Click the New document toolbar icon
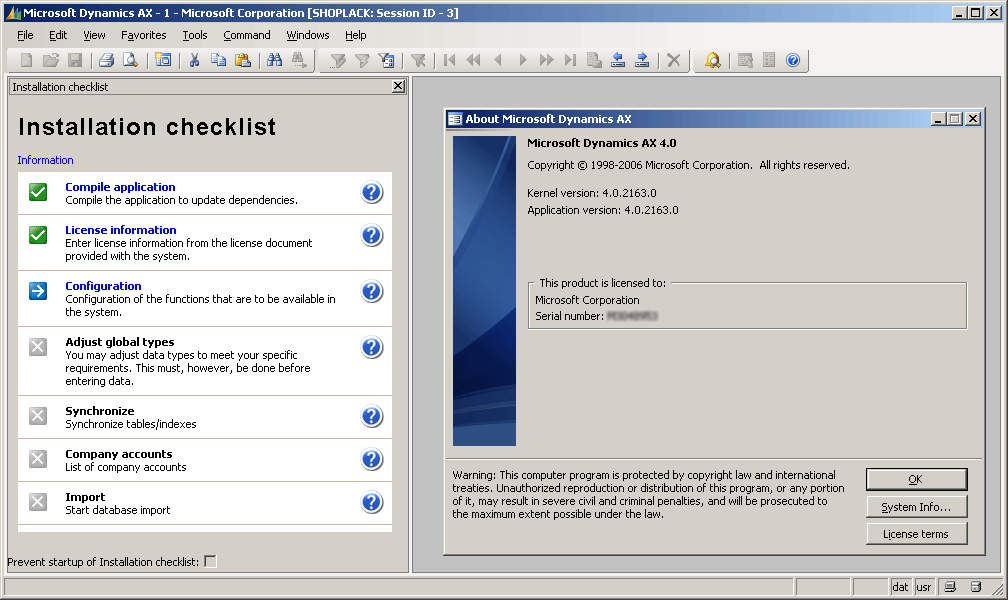This screenshot has height=600, width=1008. pyautogui.click(x=26, y=60)
